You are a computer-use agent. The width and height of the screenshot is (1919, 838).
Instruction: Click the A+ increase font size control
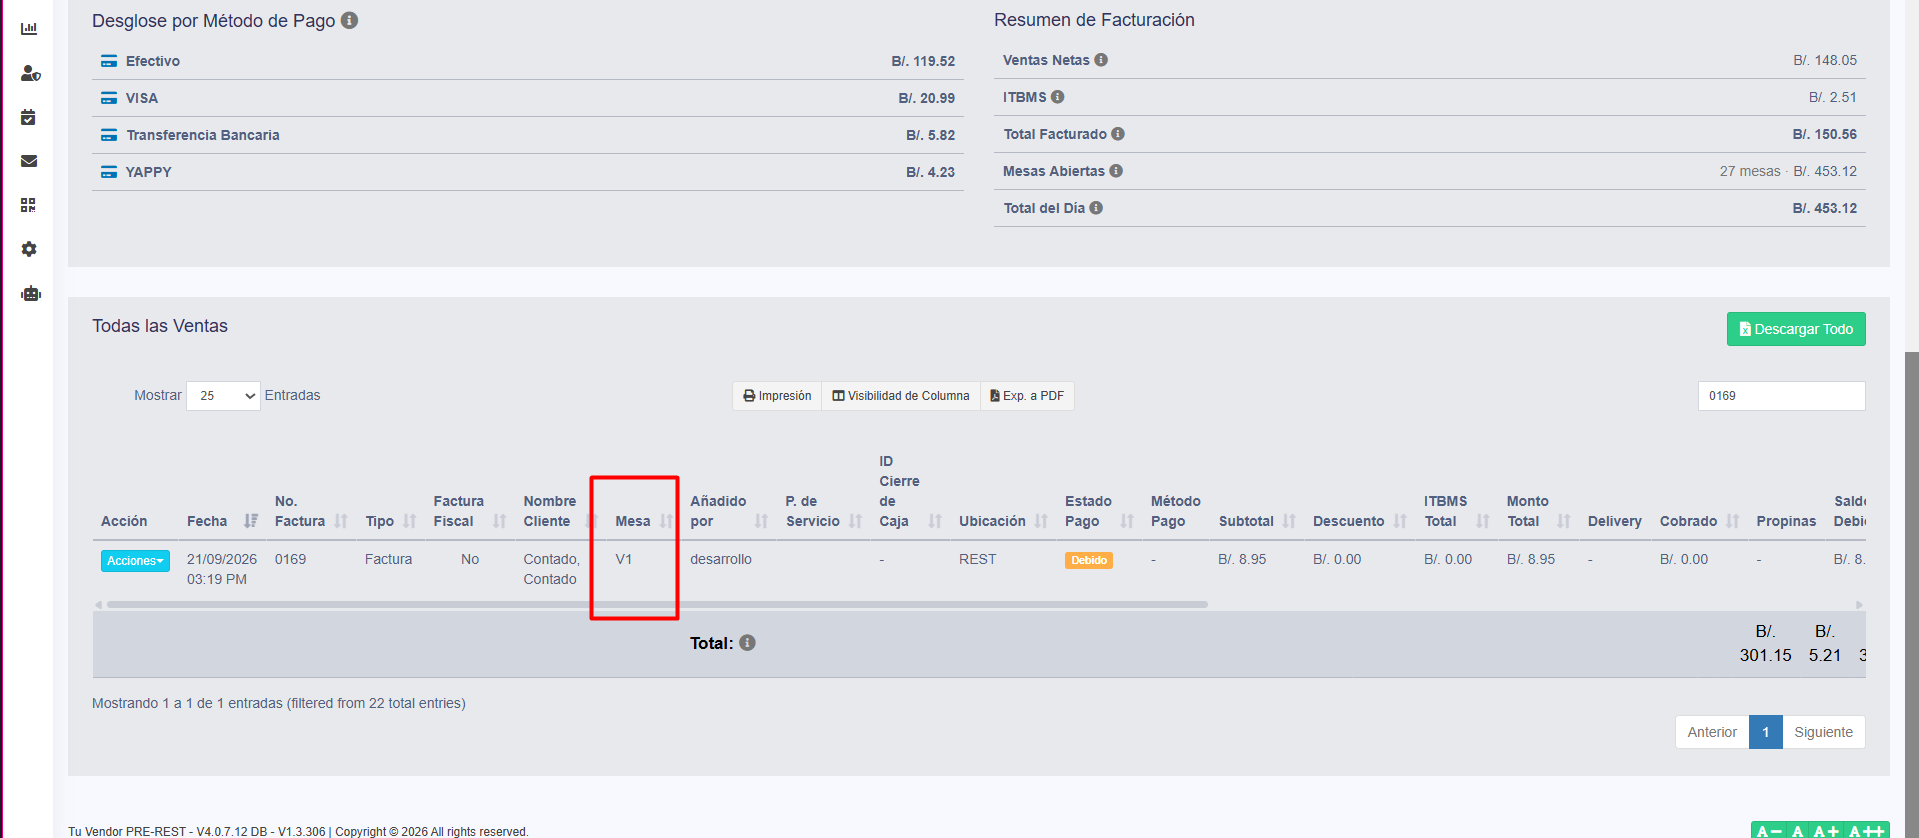[1826, 831]
